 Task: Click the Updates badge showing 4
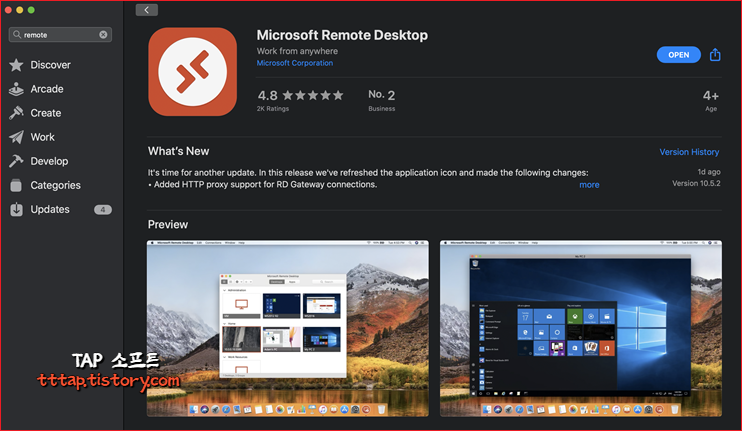103,210
